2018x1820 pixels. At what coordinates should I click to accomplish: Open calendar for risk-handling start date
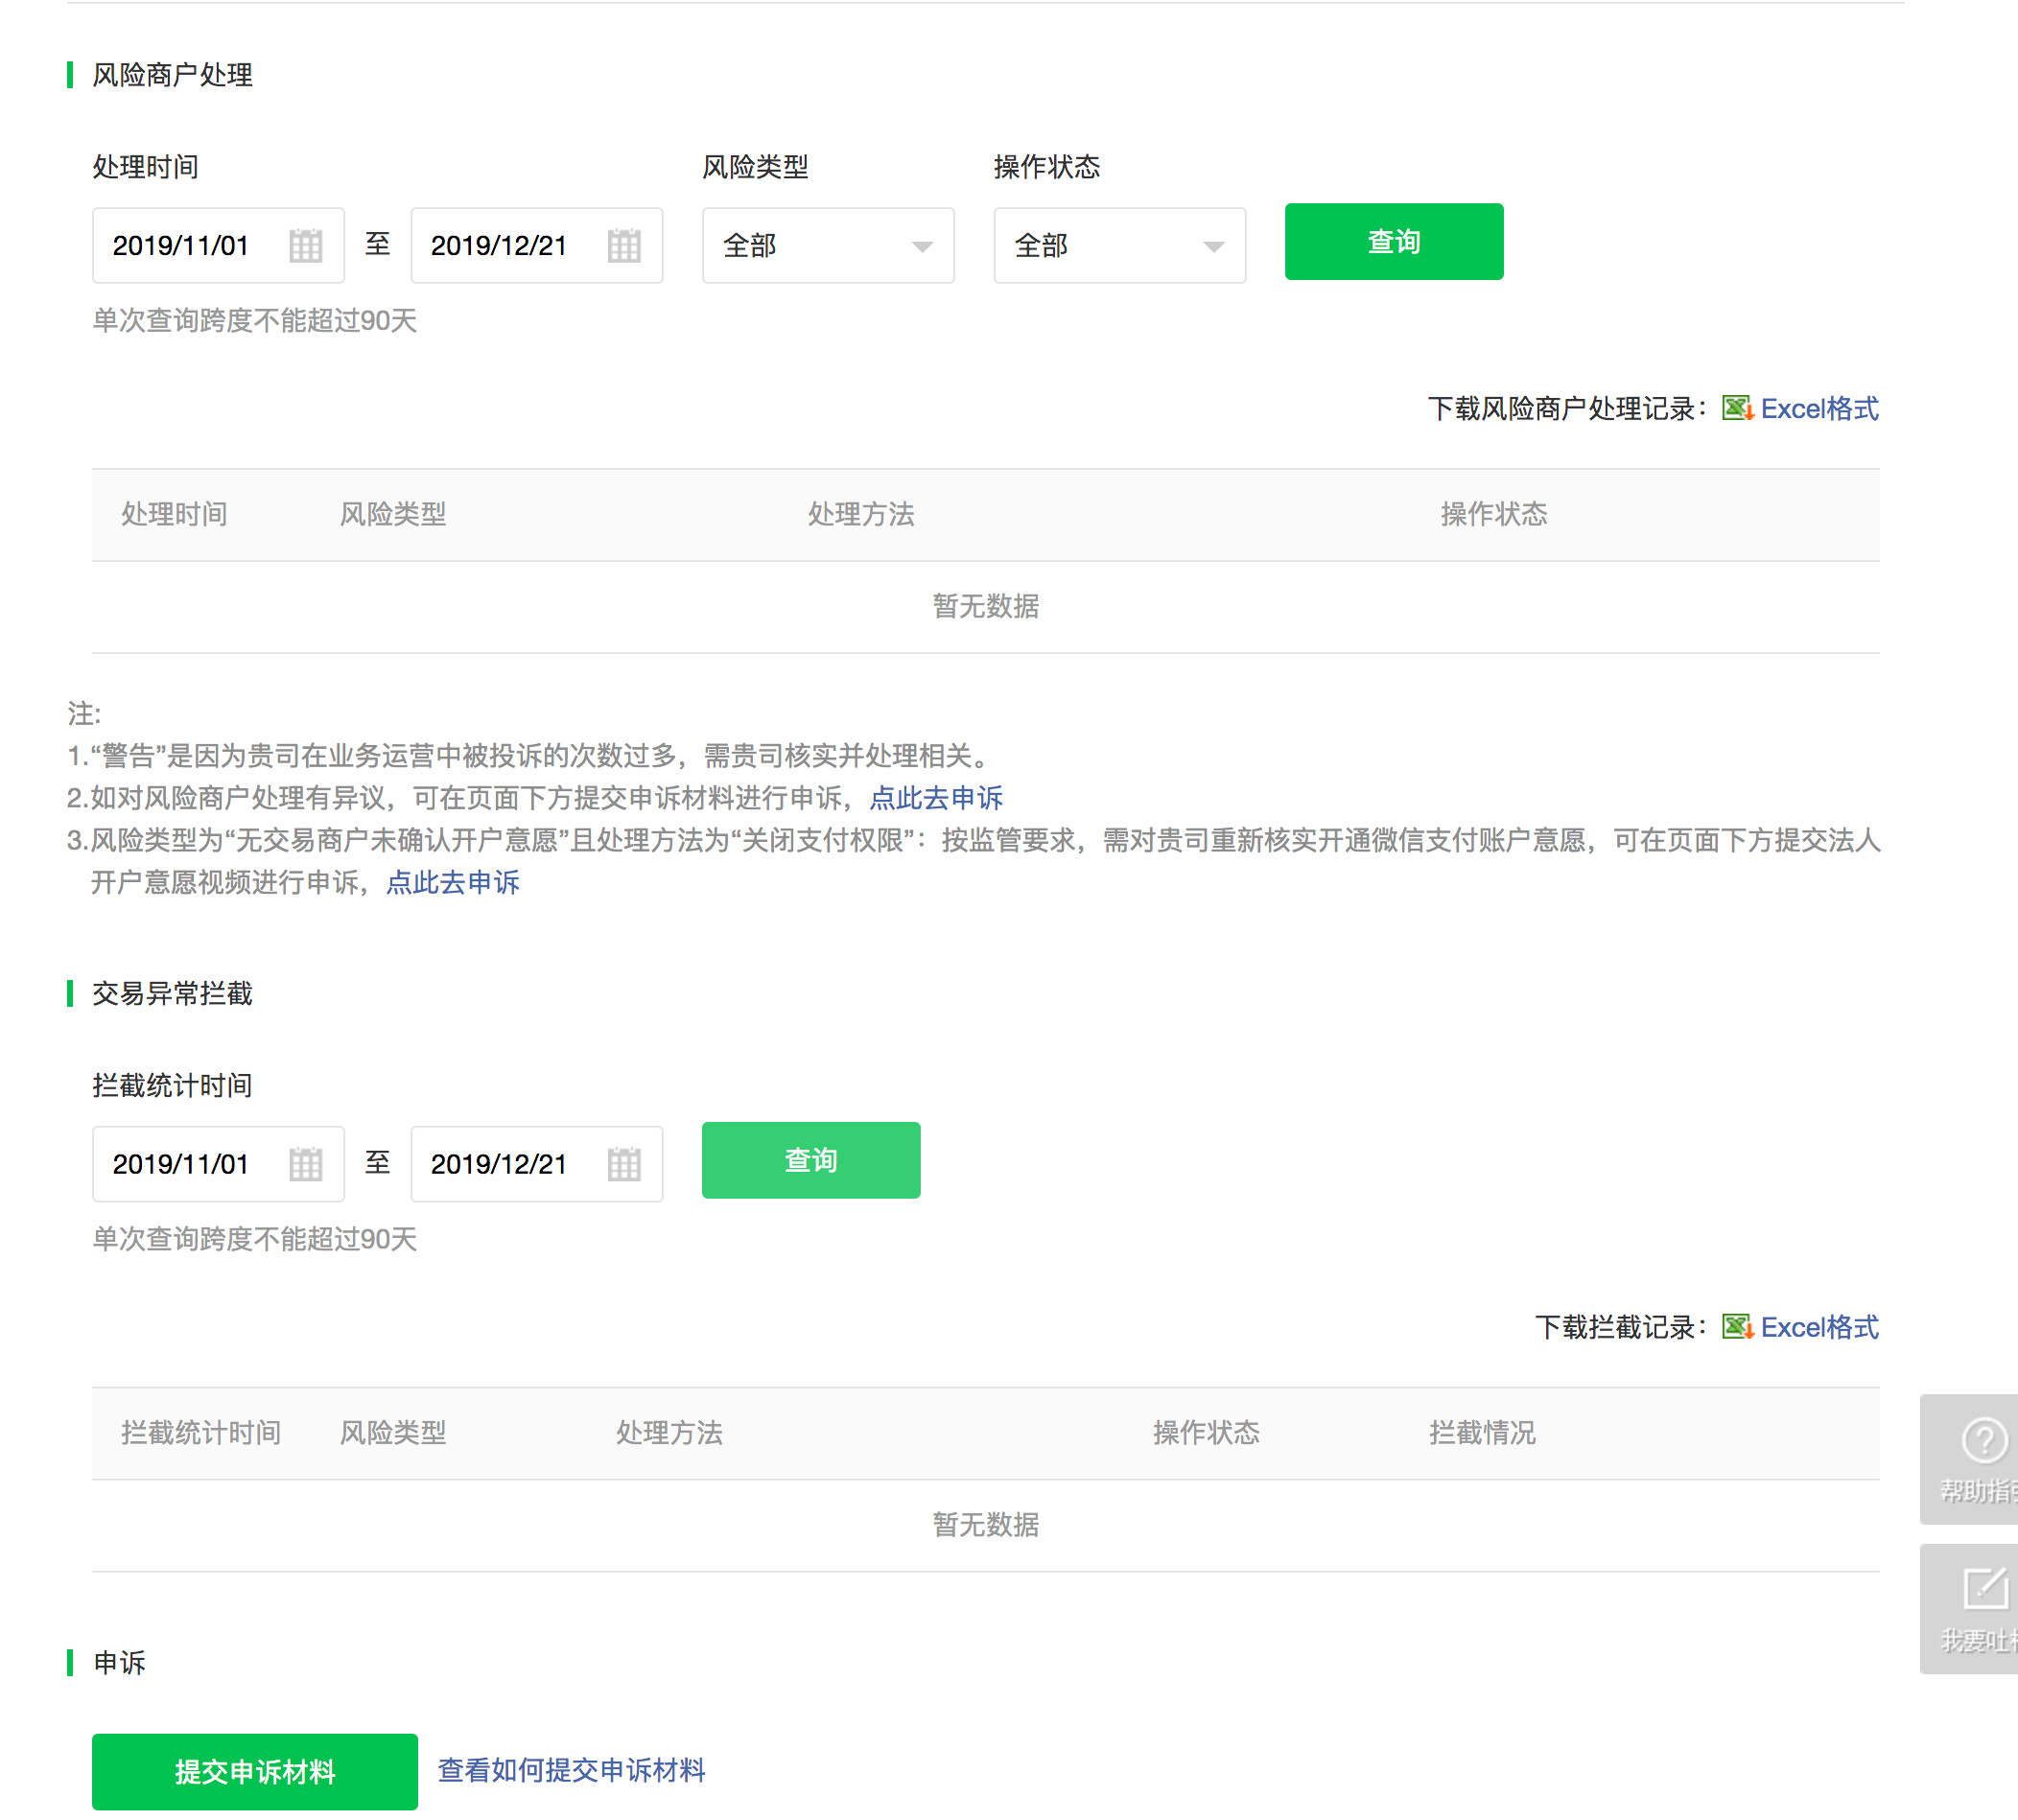[x=305, y=245]
